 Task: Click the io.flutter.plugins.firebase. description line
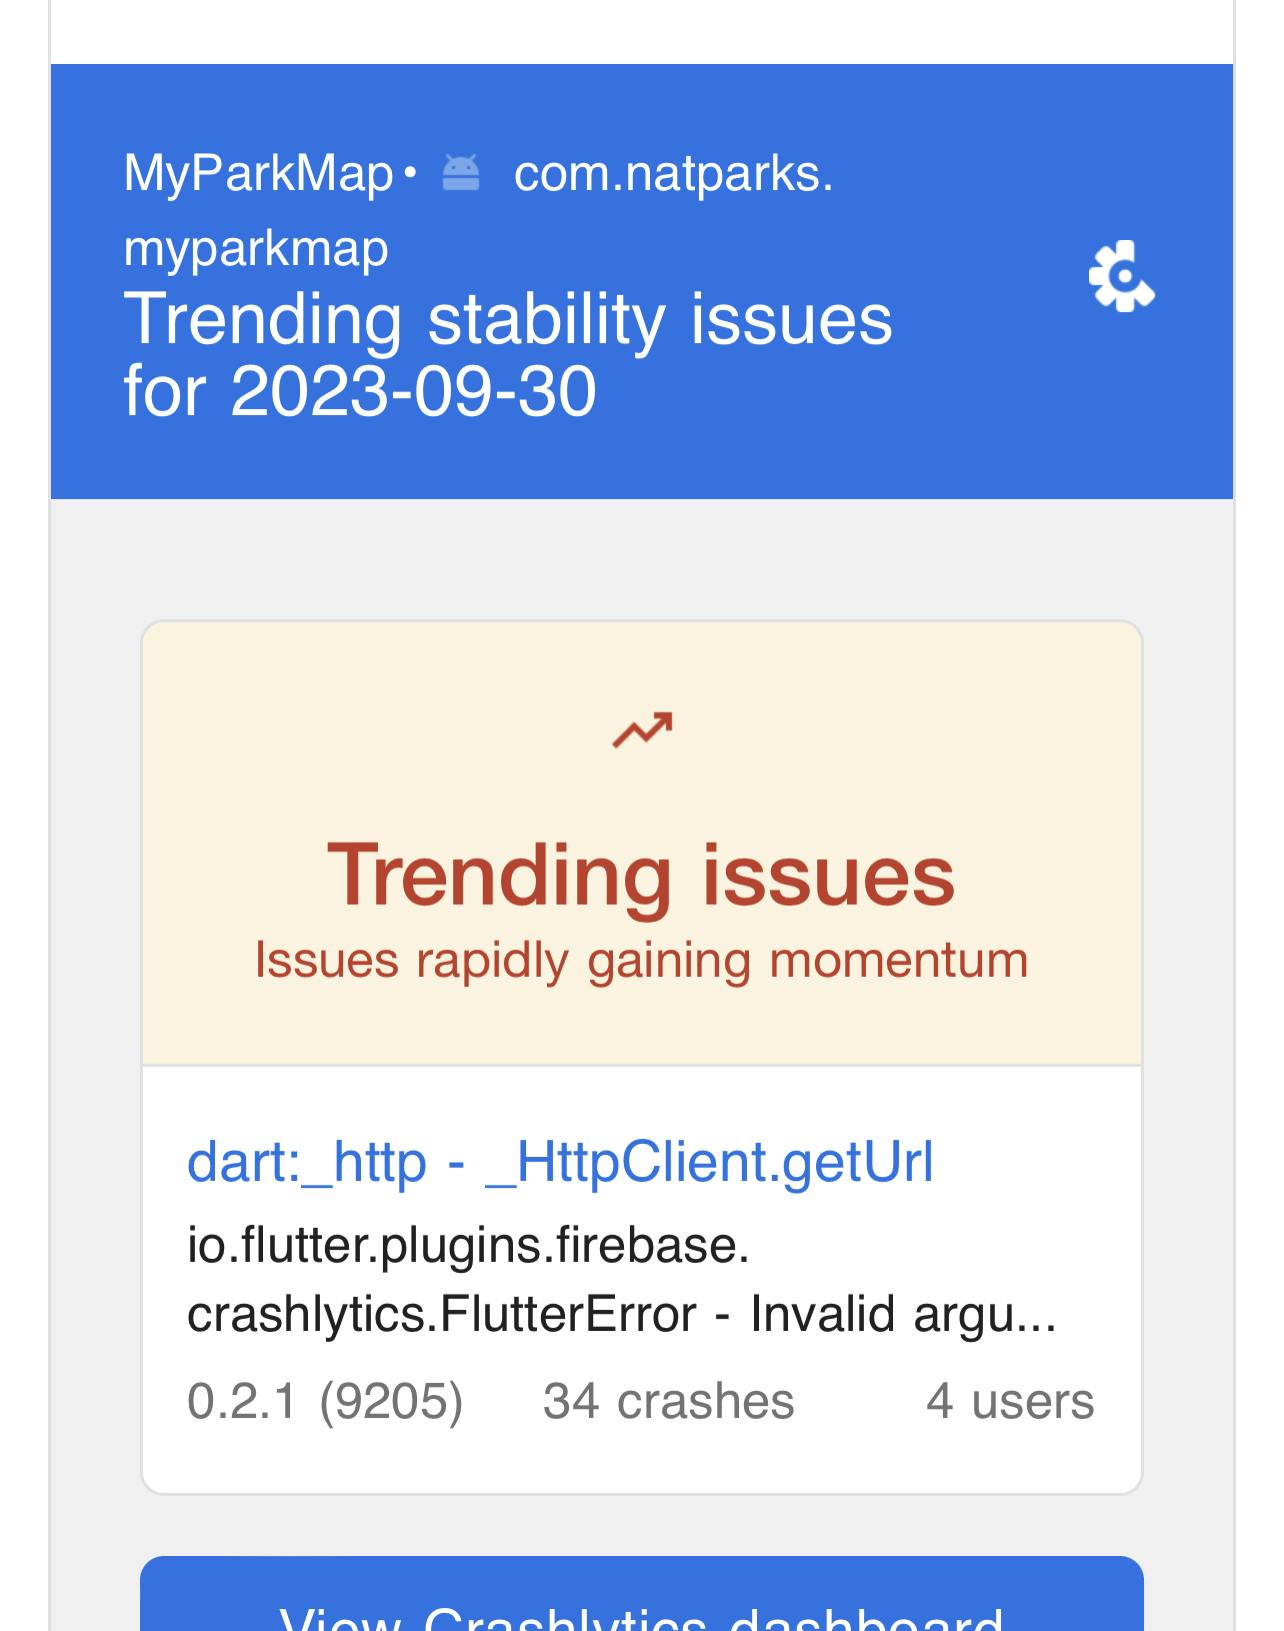tap(468, 1246)
